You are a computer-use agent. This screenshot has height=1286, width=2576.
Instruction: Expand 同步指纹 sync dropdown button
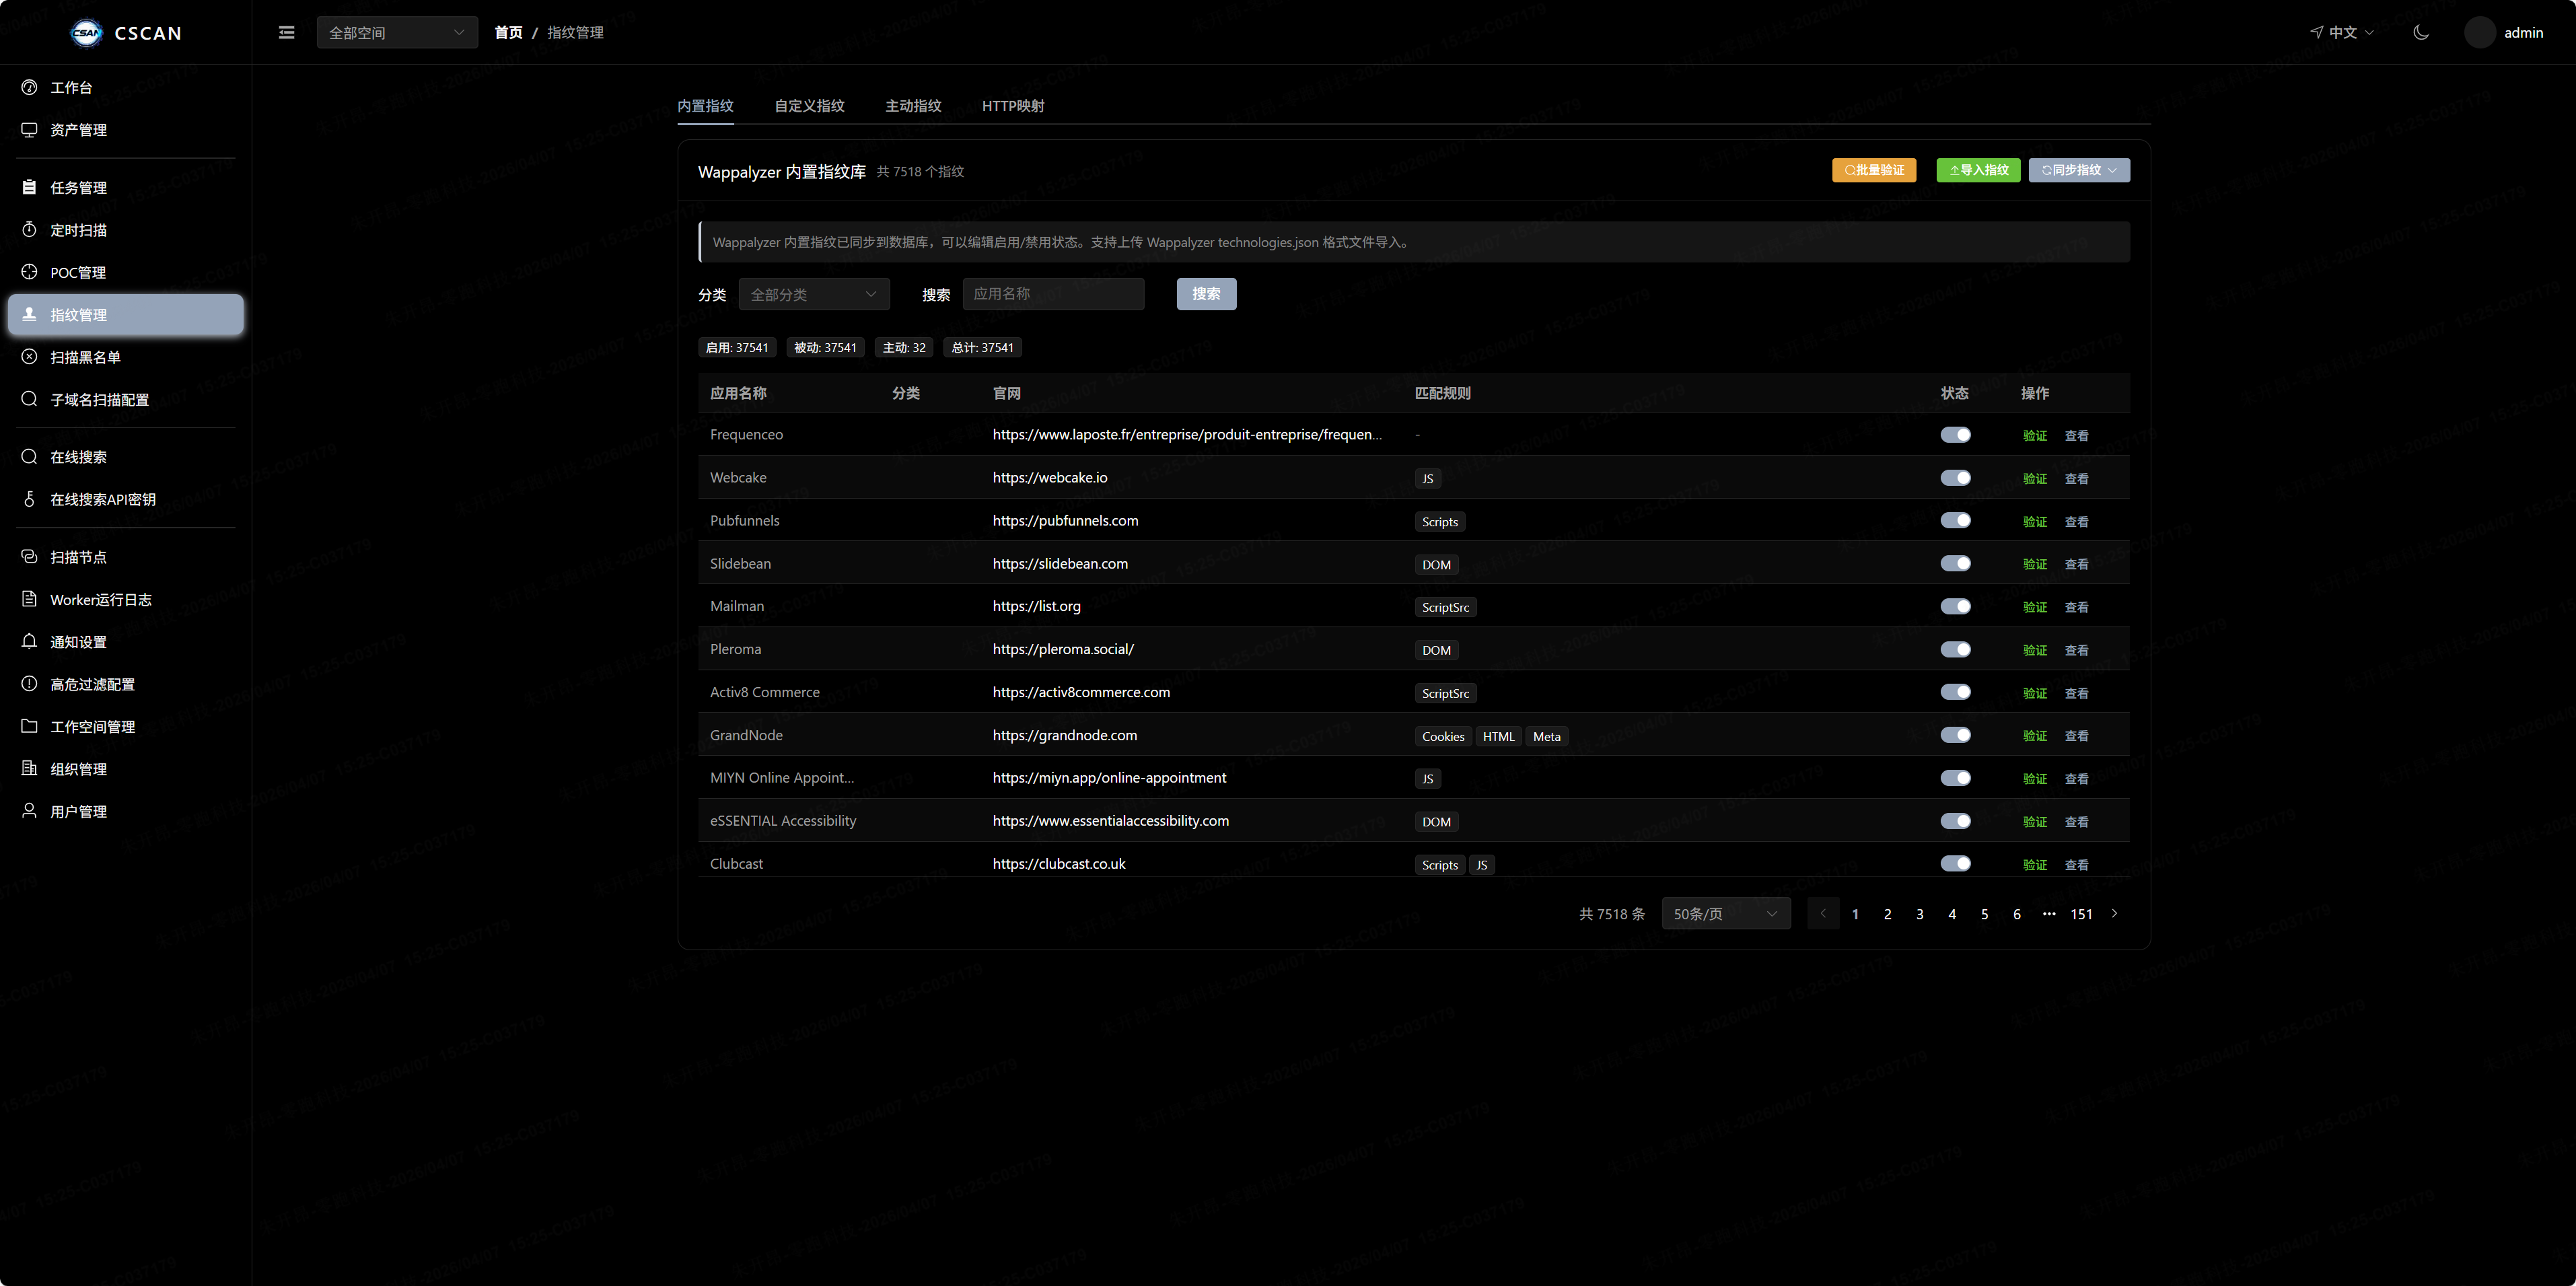pyautogui.click(x=2079, y=170)
